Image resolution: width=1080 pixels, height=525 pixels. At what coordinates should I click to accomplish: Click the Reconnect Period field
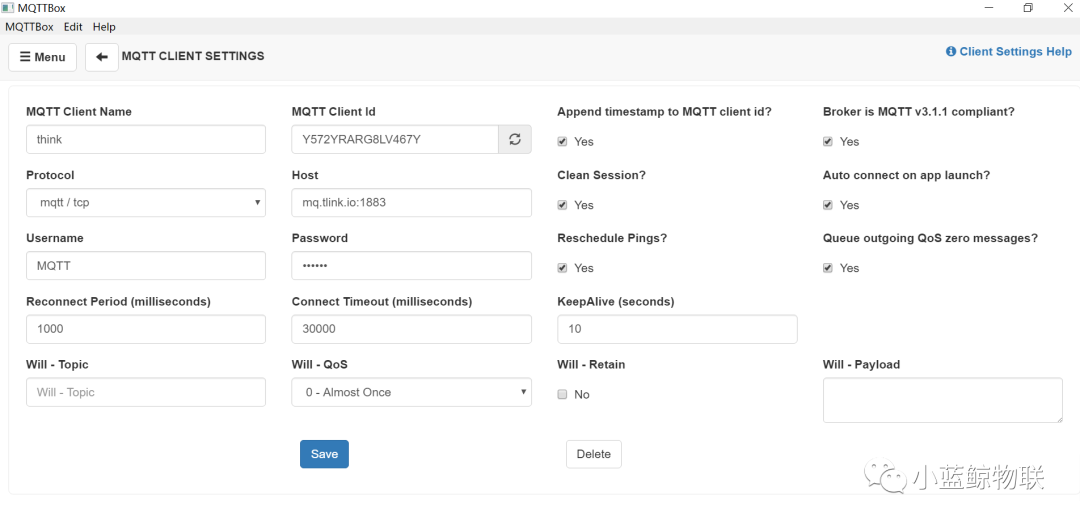click(x=146, y=329)
